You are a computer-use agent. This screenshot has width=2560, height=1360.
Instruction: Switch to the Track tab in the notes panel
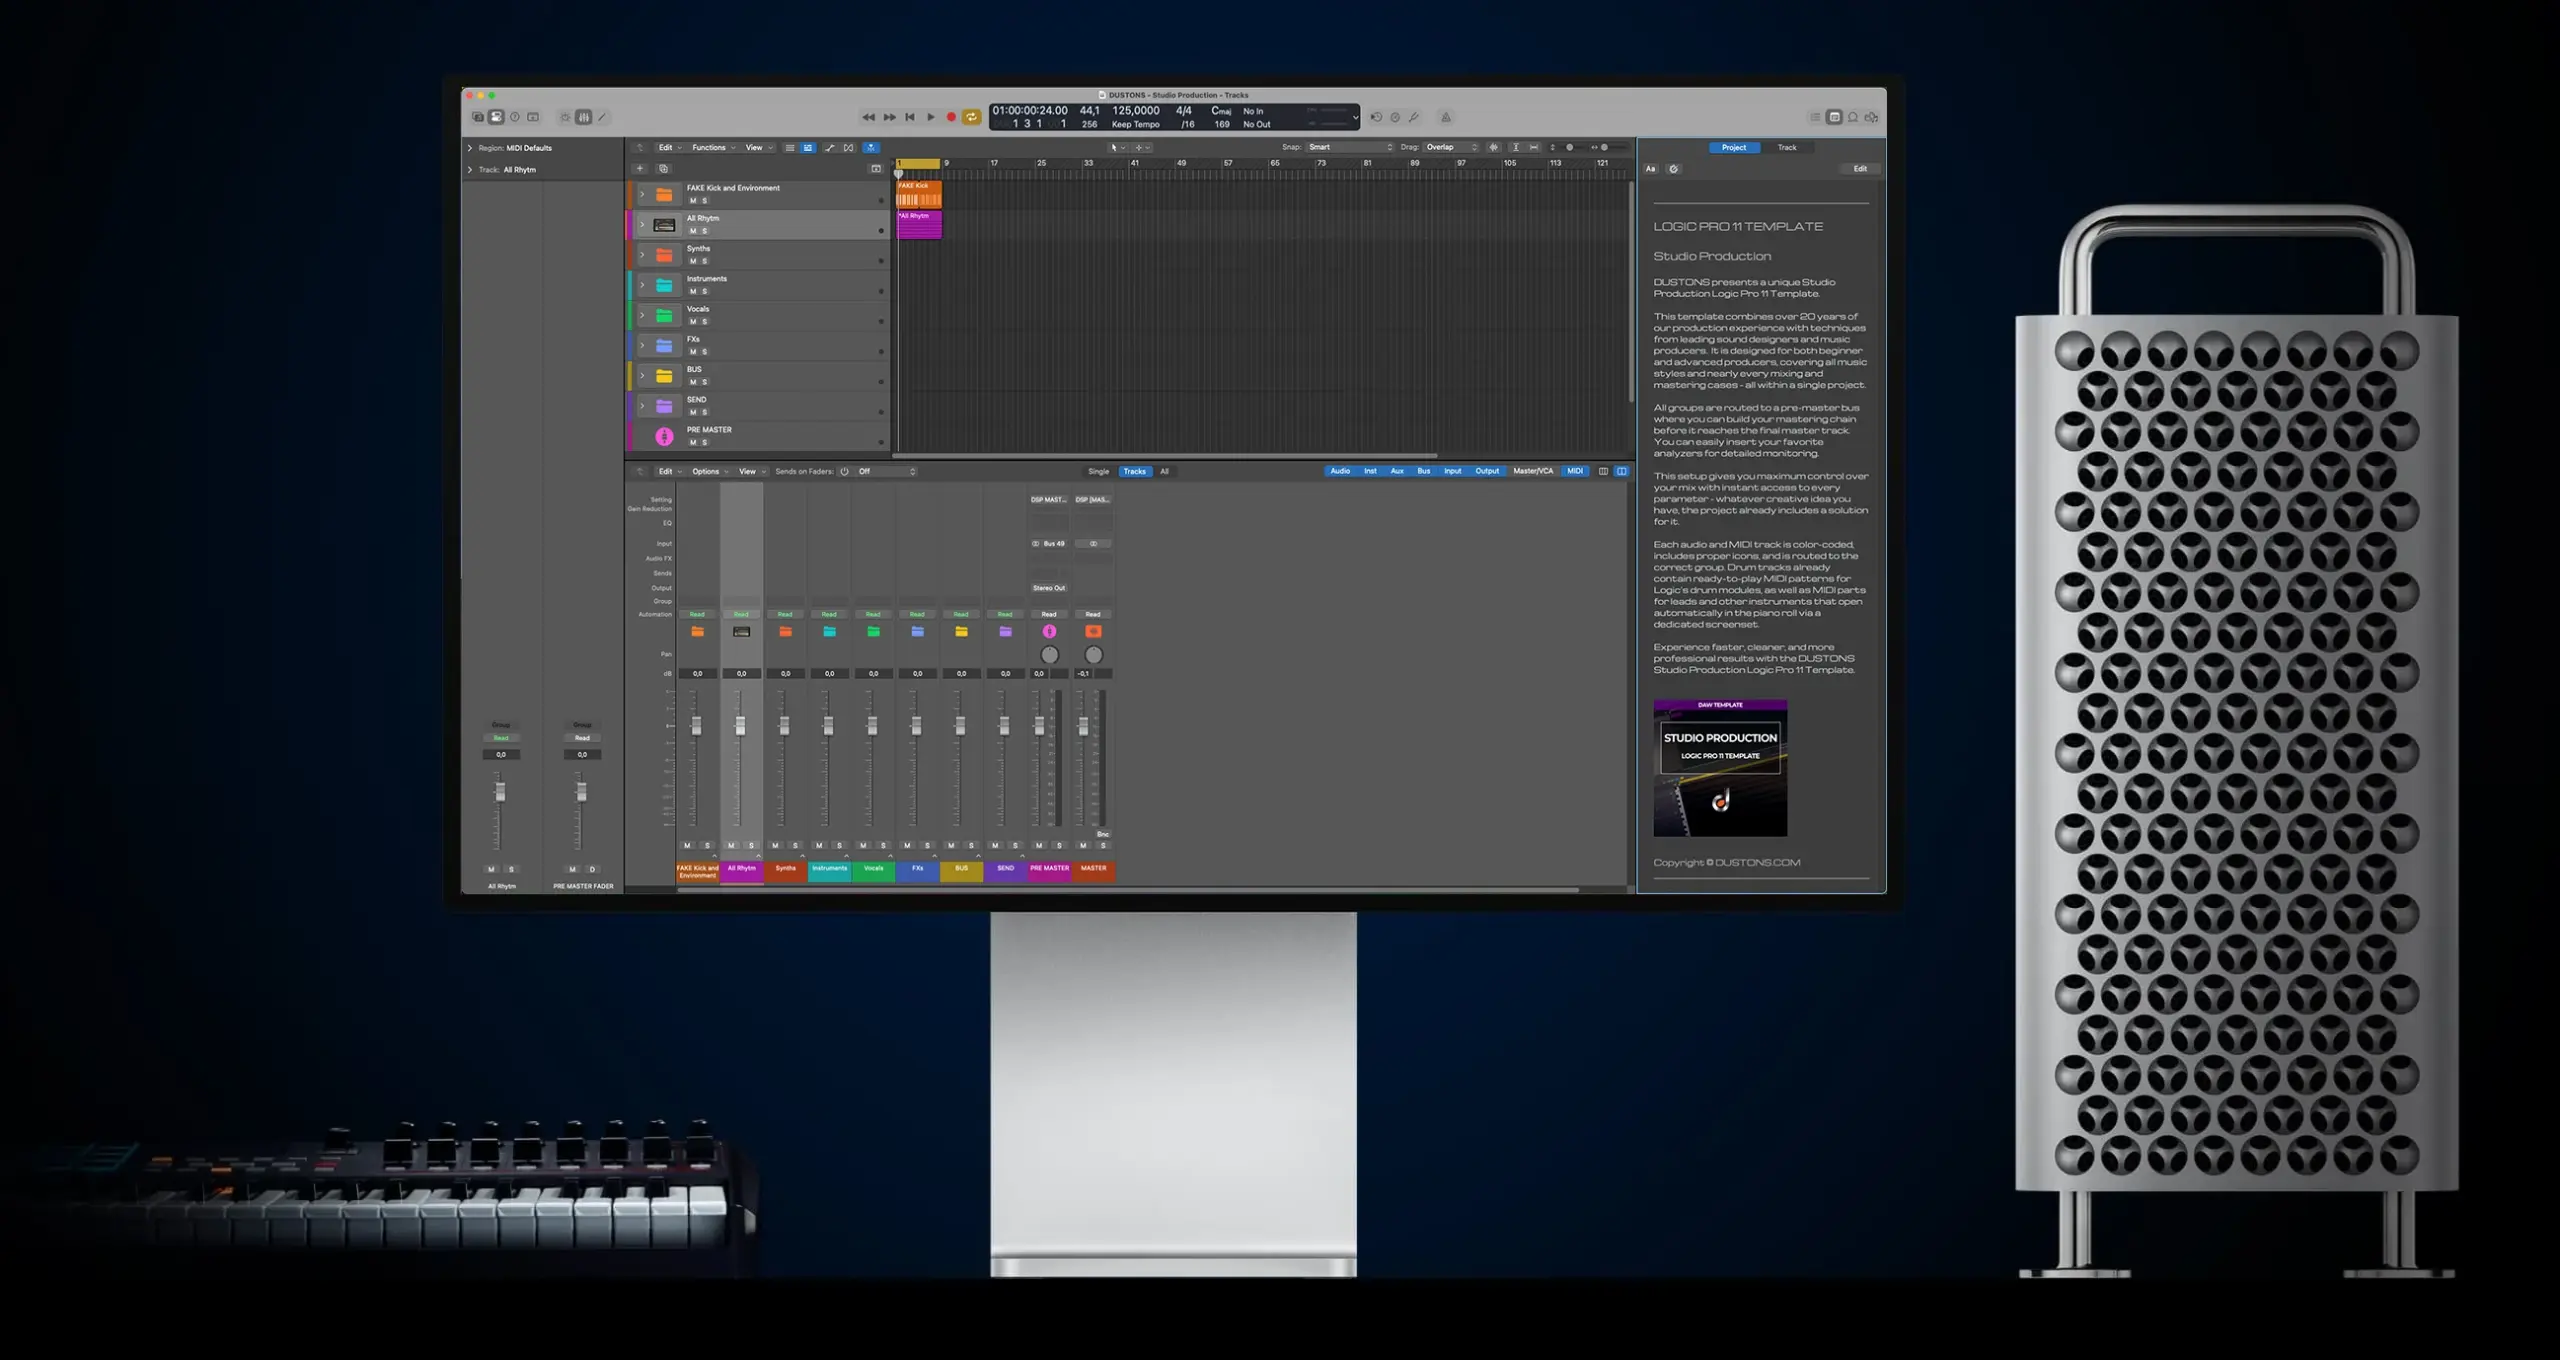1787,147
